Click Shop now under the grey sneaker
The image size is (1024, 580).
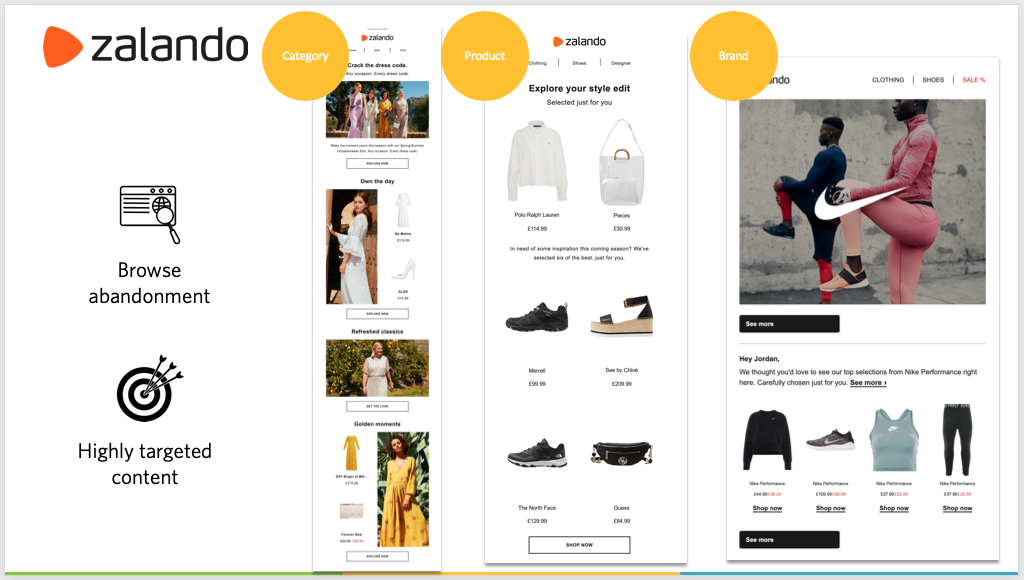coord(831,508)
